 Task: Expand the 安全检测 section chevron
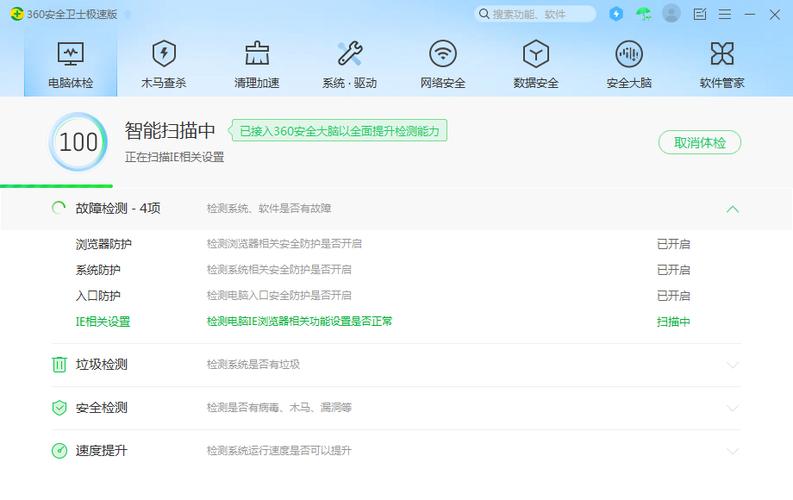tap(732, 408)
